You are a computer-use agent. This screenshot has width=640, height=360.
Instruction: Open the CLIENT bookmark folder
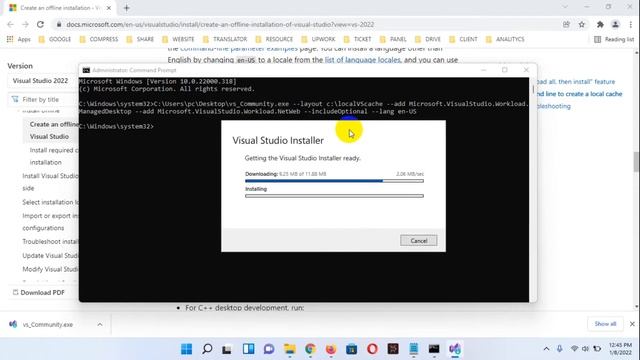tap(463, 39)
